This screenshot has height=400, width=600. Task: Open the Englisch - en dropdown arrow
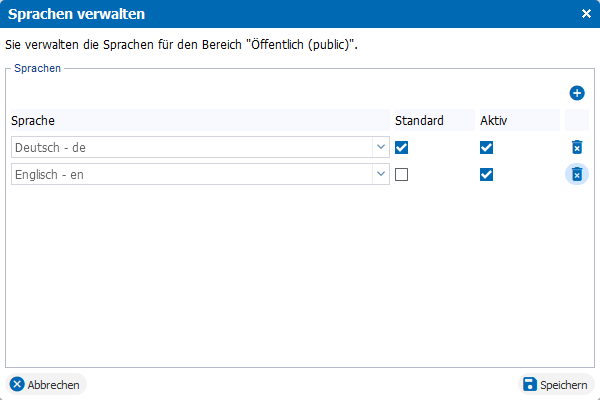(x=381, y=174)
